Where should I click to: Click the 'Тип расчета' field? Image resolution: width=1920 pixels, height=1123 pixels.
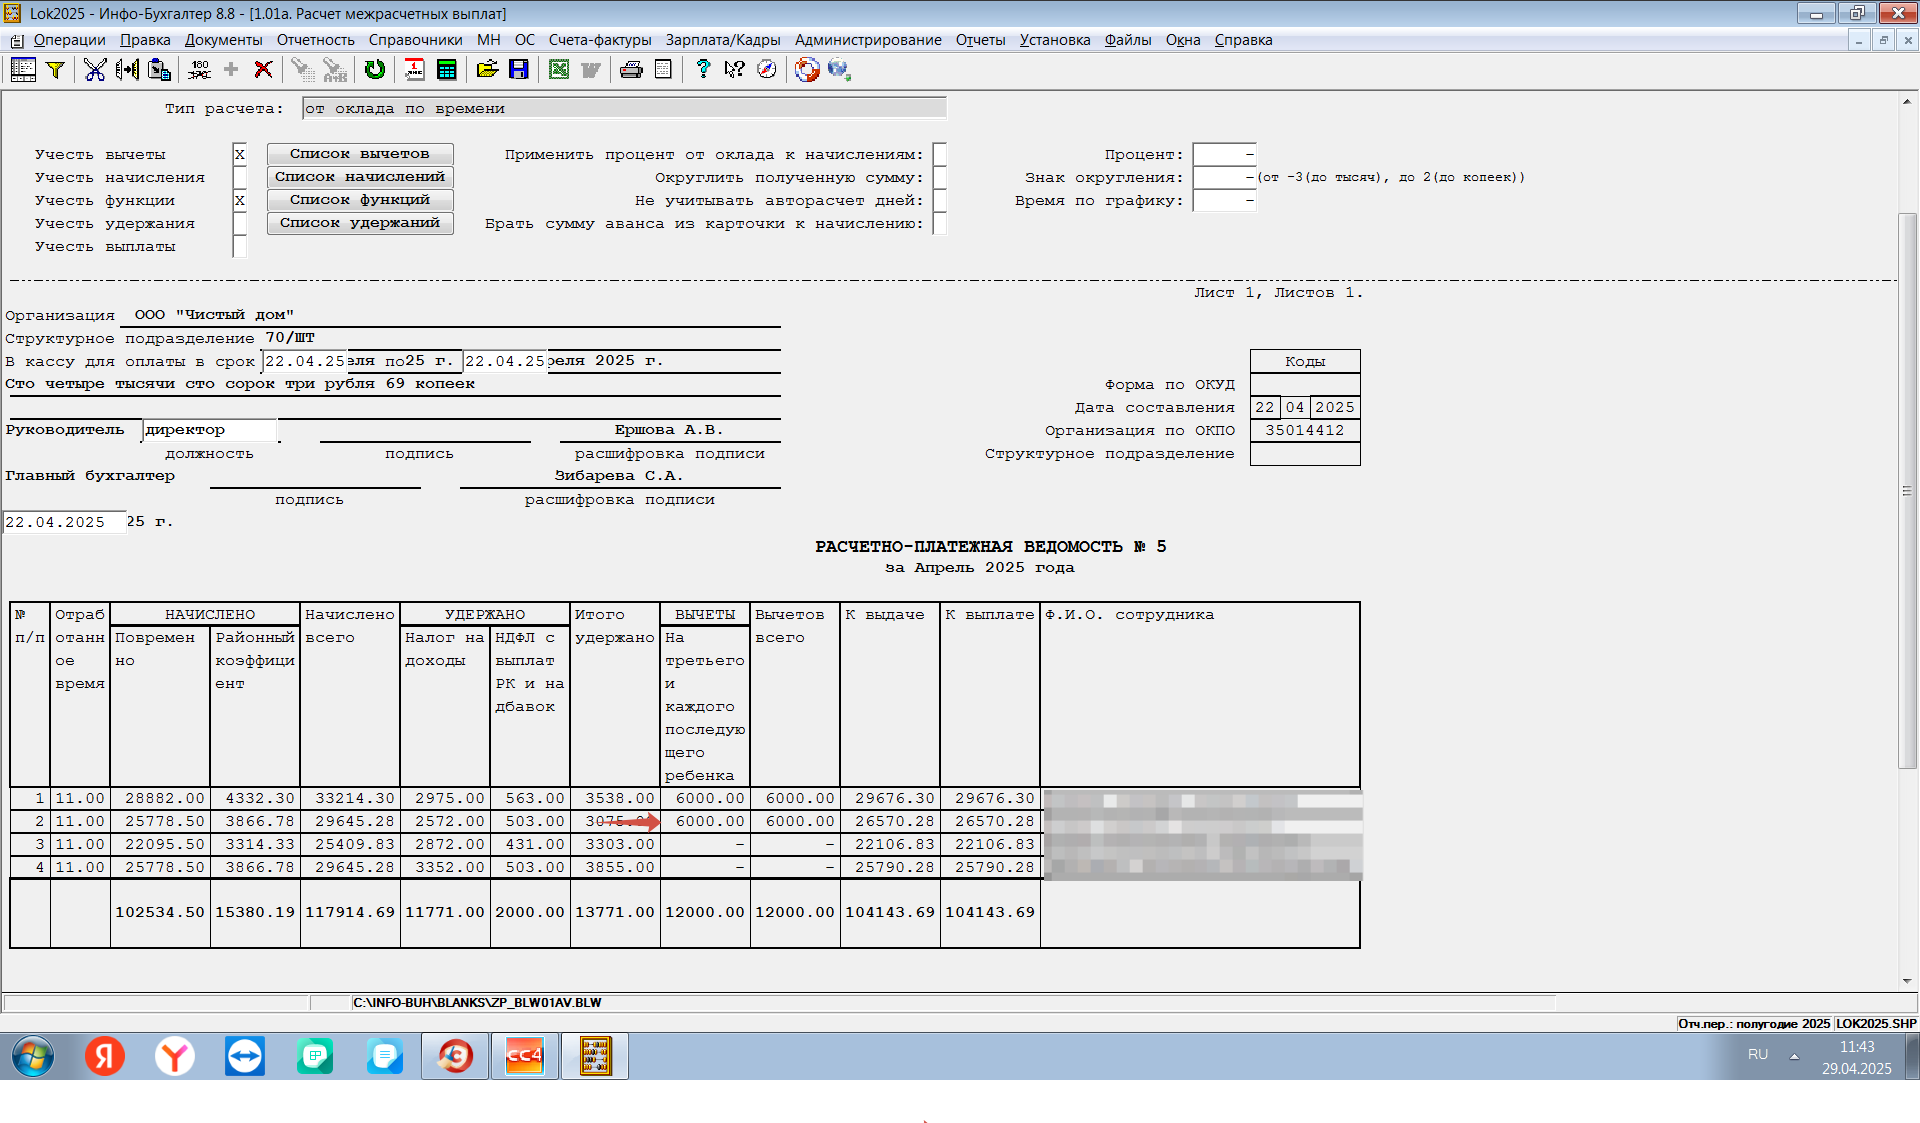coord(624,108)
